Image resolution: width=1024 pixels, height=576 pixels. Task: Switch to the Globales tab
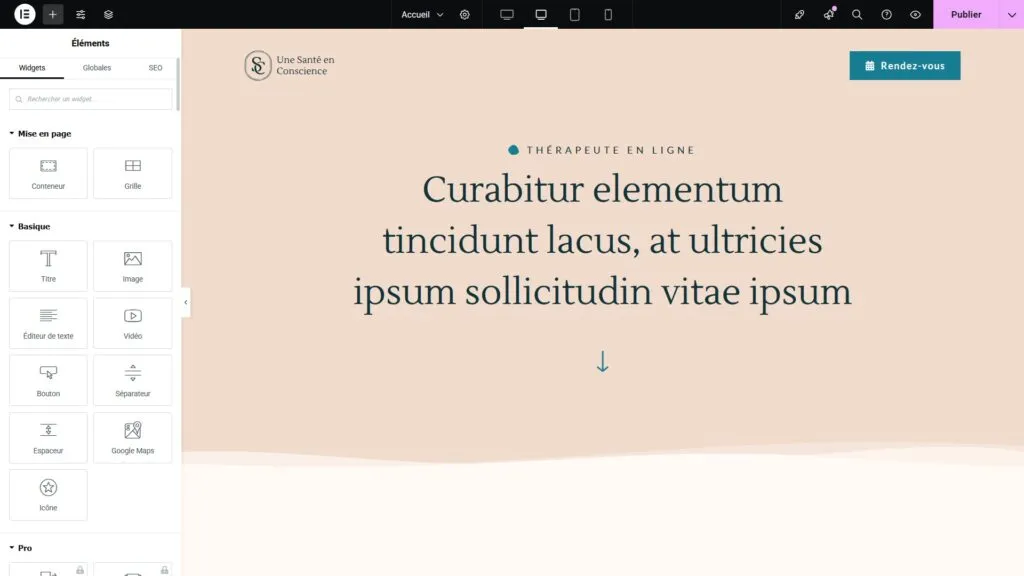click(x=95, y=67)
